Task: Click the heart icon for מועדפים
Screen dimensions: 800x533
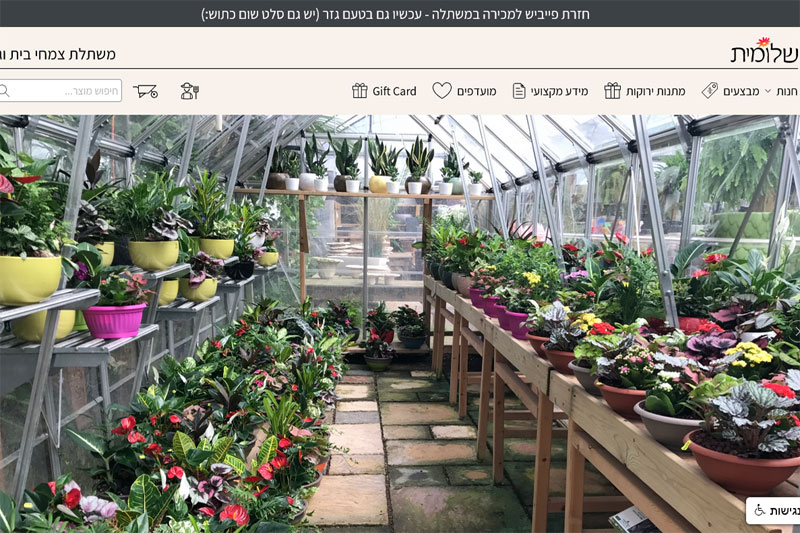Action: (442, 91)
